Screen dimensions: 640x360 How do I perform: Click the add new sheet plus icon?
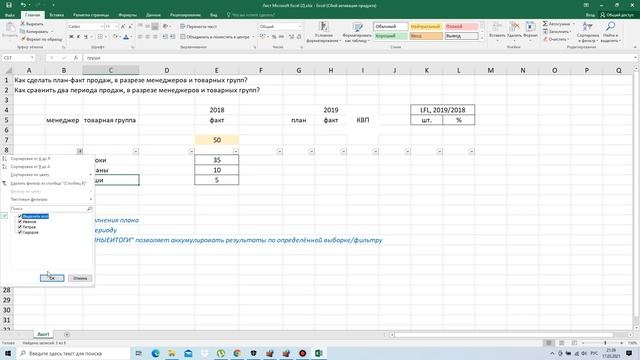[x=67, y=335]
